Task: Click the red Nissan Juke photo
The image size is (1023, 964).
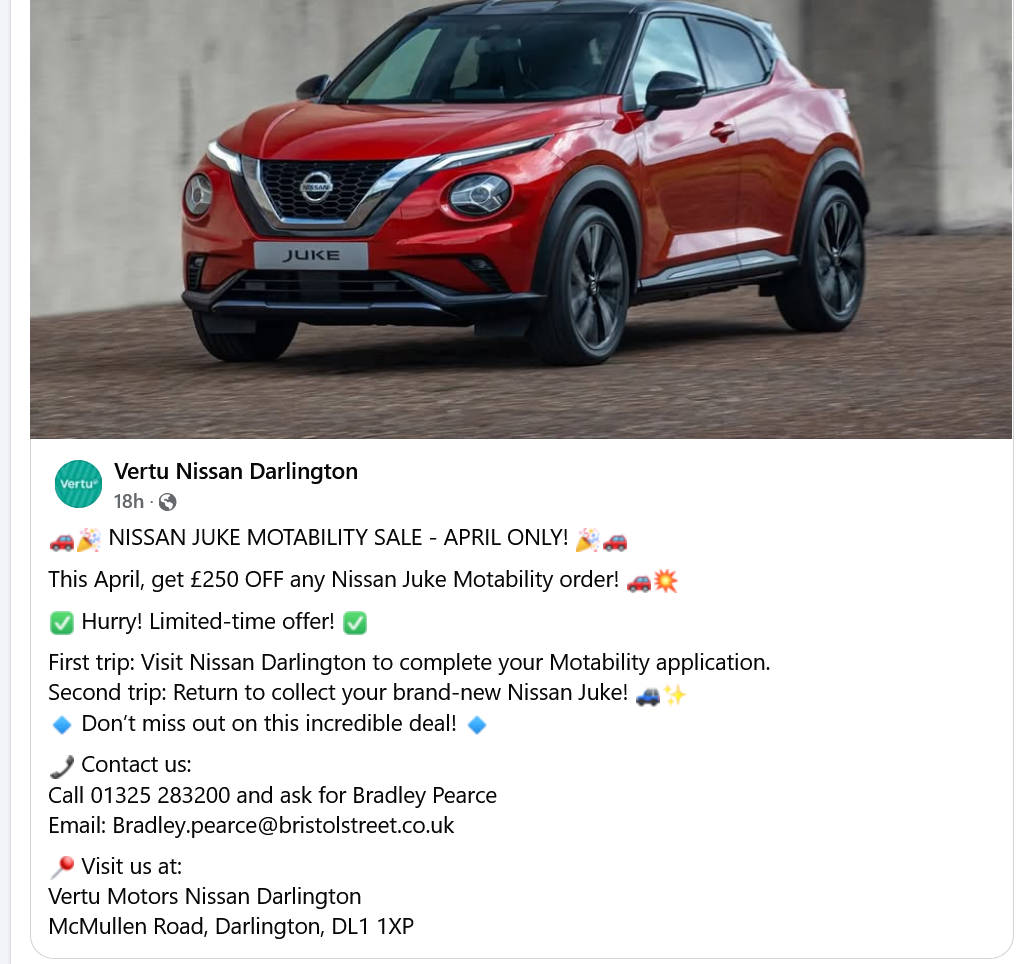Action: click(521, 218)
